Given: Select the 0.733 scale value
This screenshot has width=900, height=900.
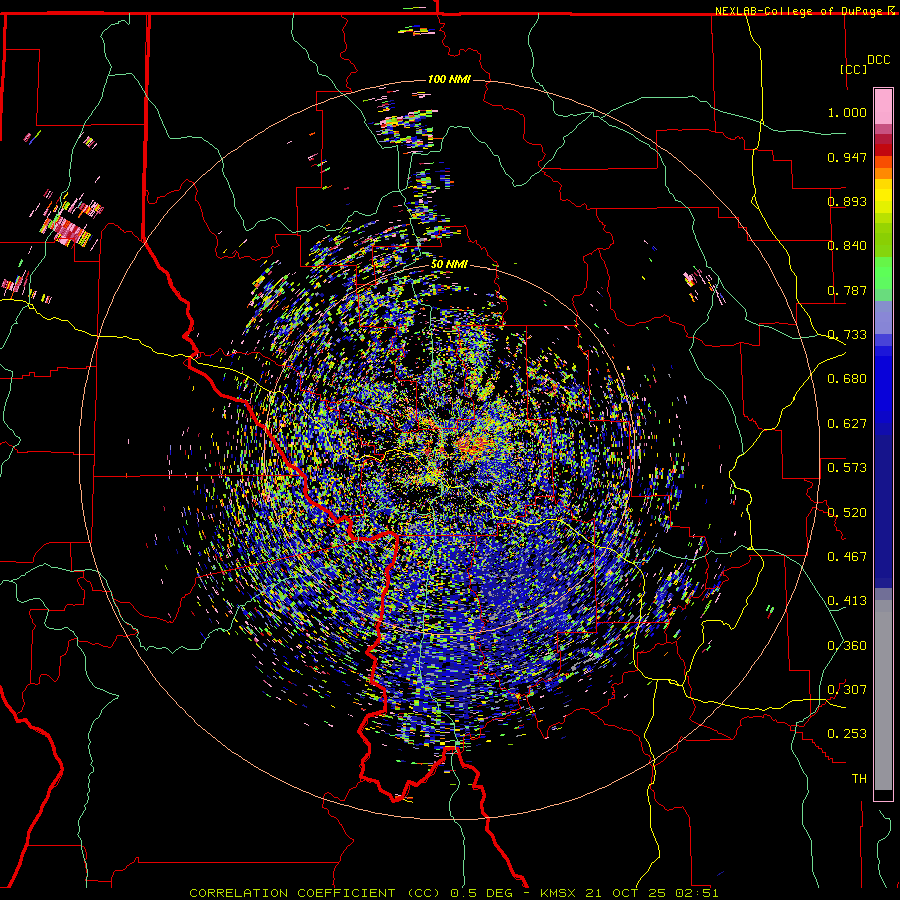Looking at the screenshot, I should coord(847,335).
